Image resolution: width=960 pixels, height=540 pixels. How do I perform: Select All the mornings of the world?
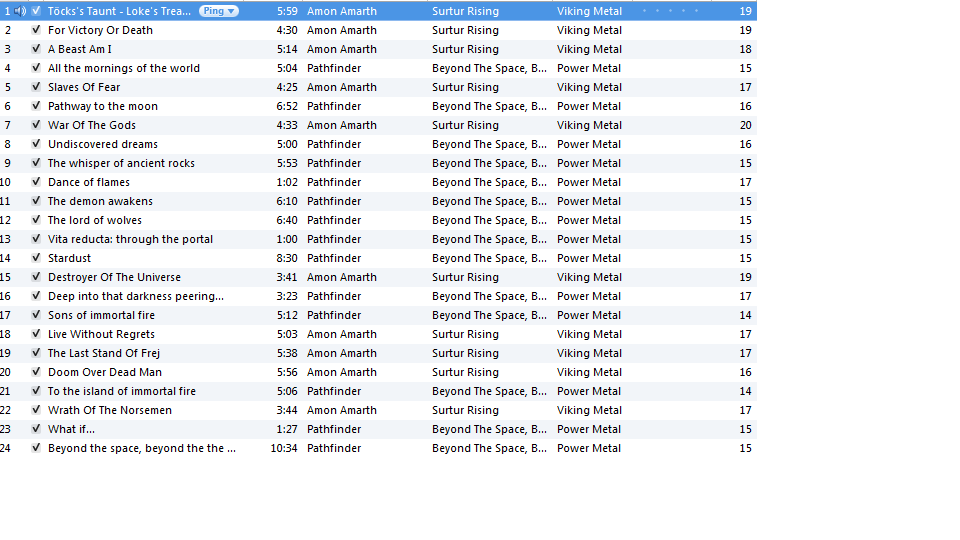[x=124, y=68]
